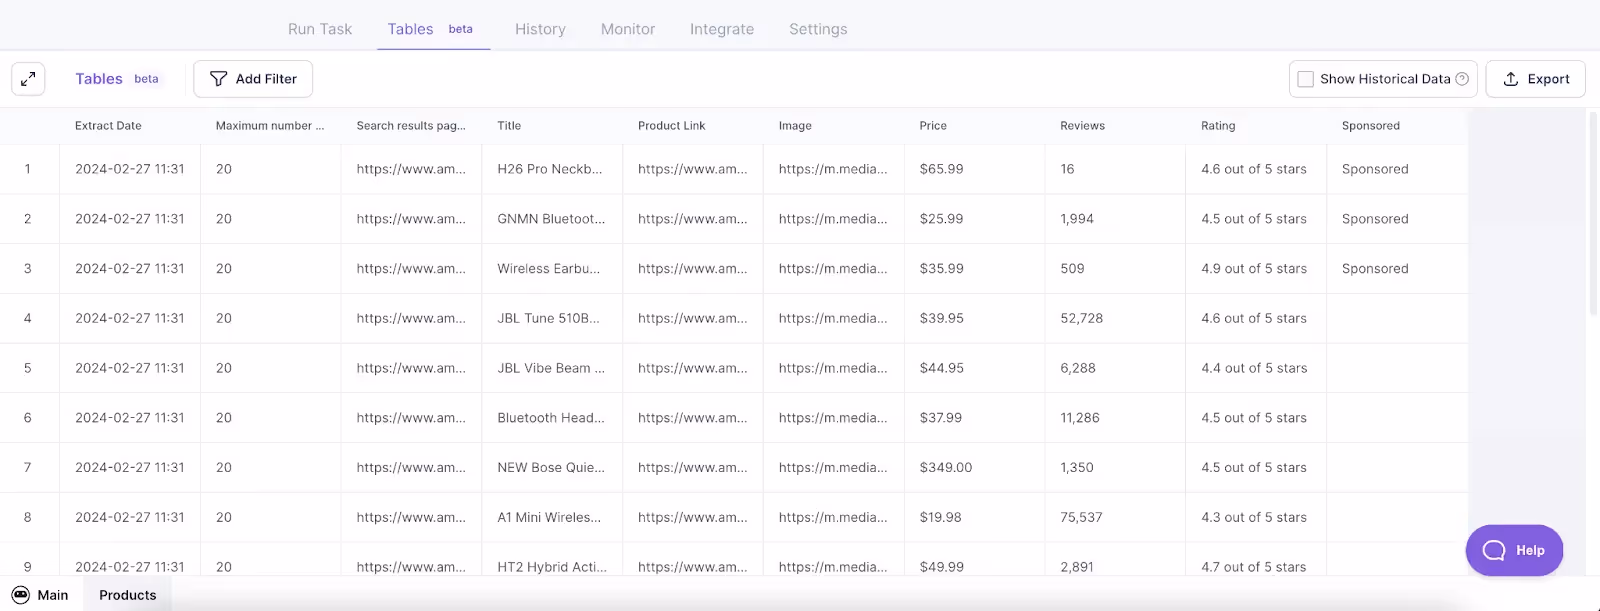The height and width of the screenshot is (611, 1600).
Task: Select the Wireless Earbu... title cell
Action: 552,269
